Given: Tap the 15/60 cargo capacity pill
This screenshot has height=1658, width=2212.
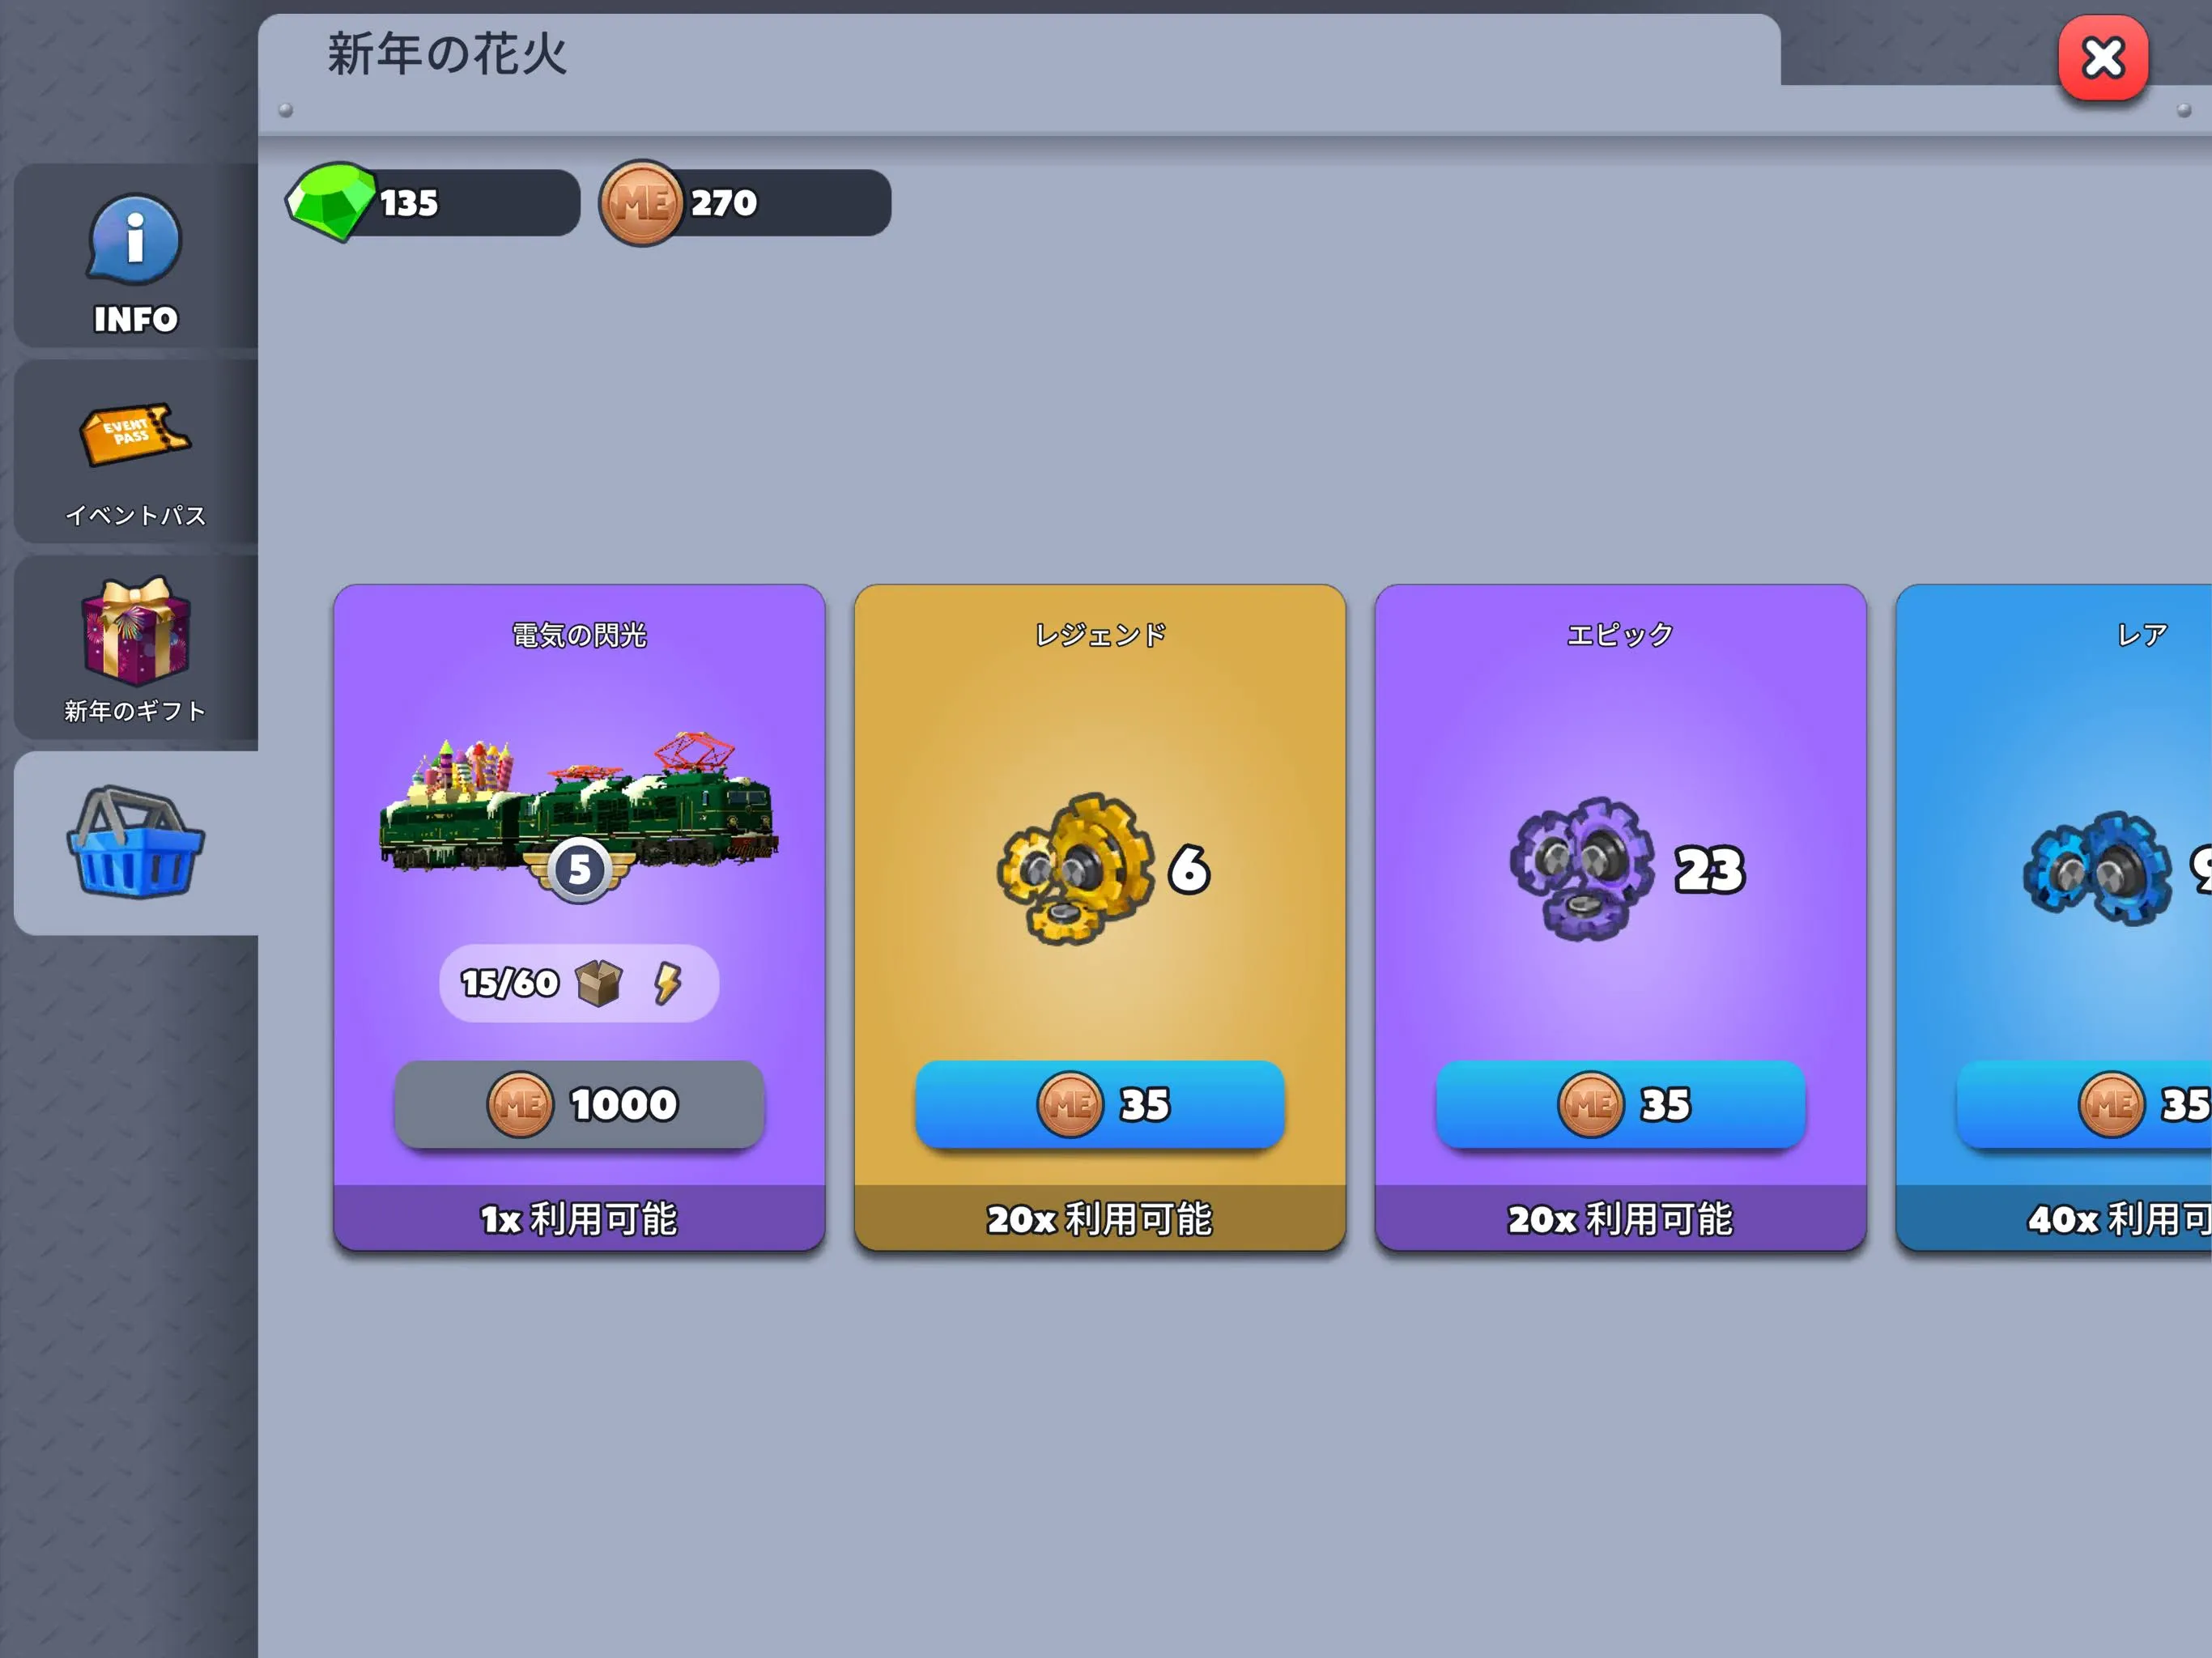Looking at the screenshot, I should pos(578,983).
